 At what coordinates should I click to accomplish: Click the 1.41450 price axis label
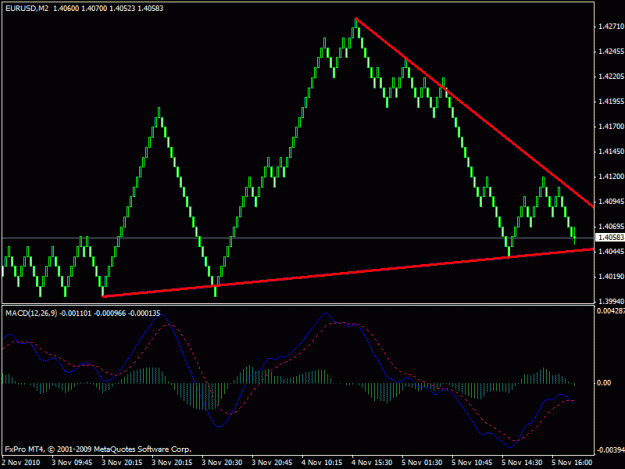pos(611,151)
